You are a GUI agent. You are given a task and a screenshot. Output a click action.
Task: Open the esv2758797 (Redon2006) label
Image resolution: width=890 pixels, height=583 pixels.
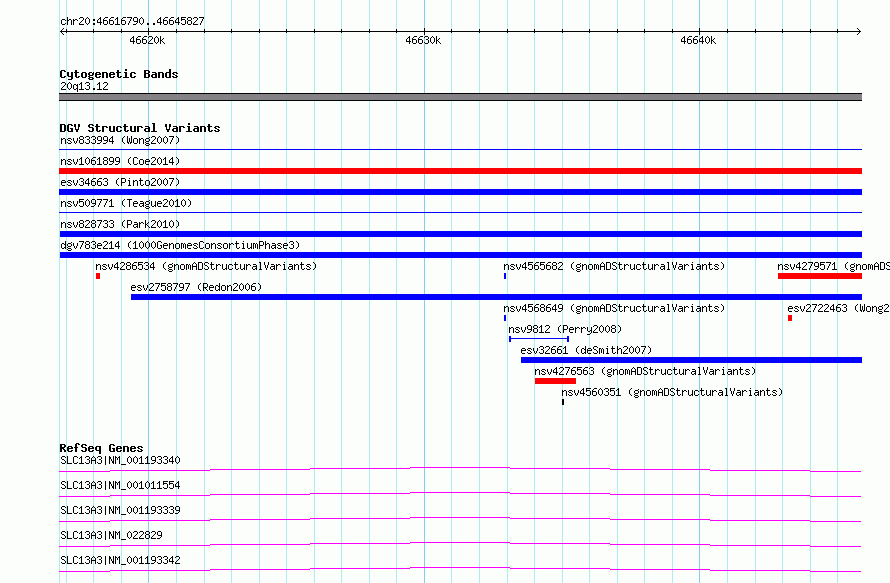pyautogui.click(x=196, y=287)
